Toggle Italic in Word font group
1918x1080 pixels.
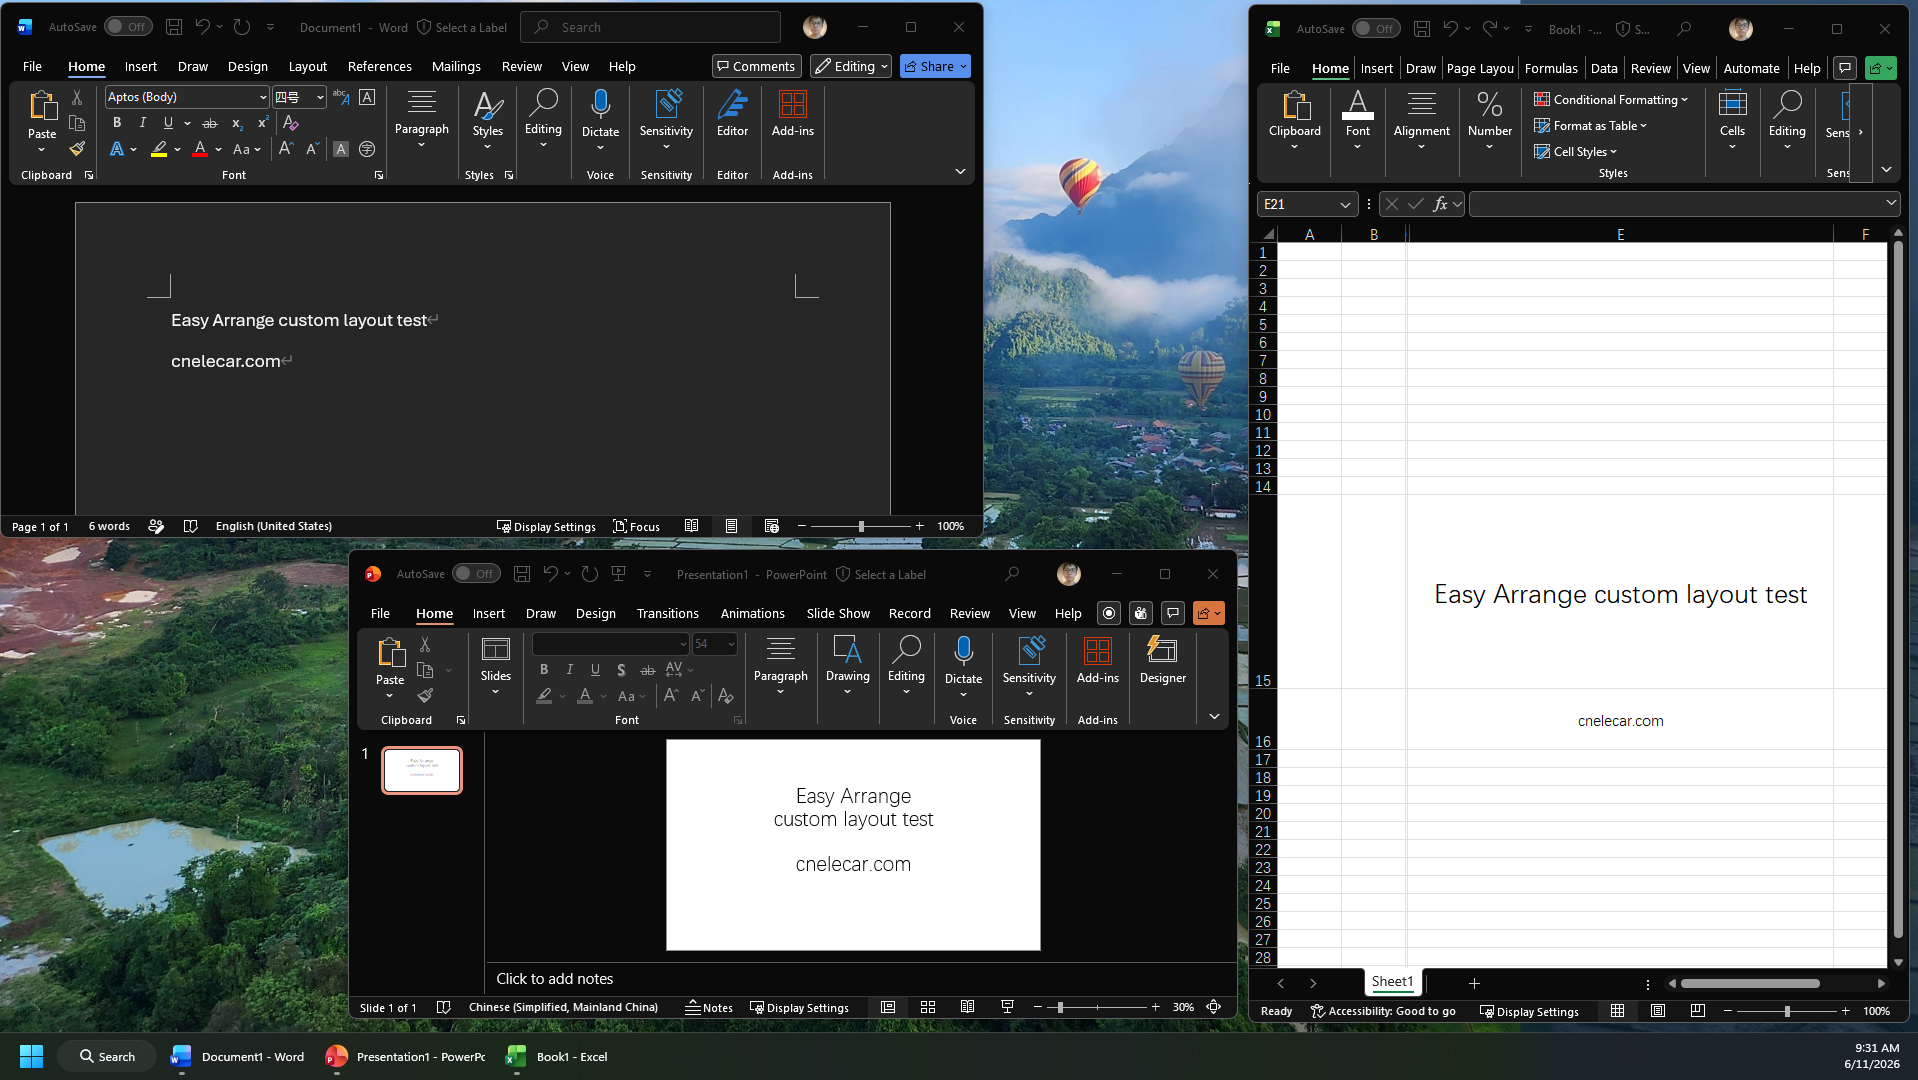143,123
